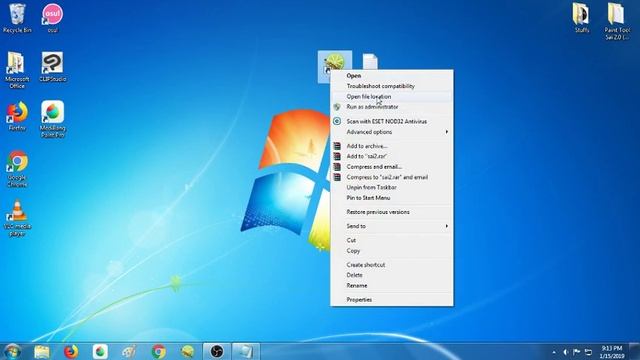Expand the Send to submenu
This screenshot has height=360, width=640.
[392, 226]
